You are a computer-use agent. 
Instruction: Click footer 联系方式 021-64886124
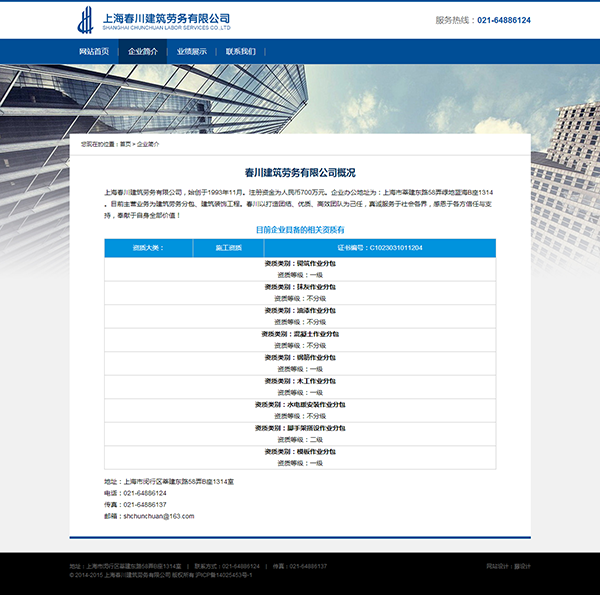click(x=227, y=566)
